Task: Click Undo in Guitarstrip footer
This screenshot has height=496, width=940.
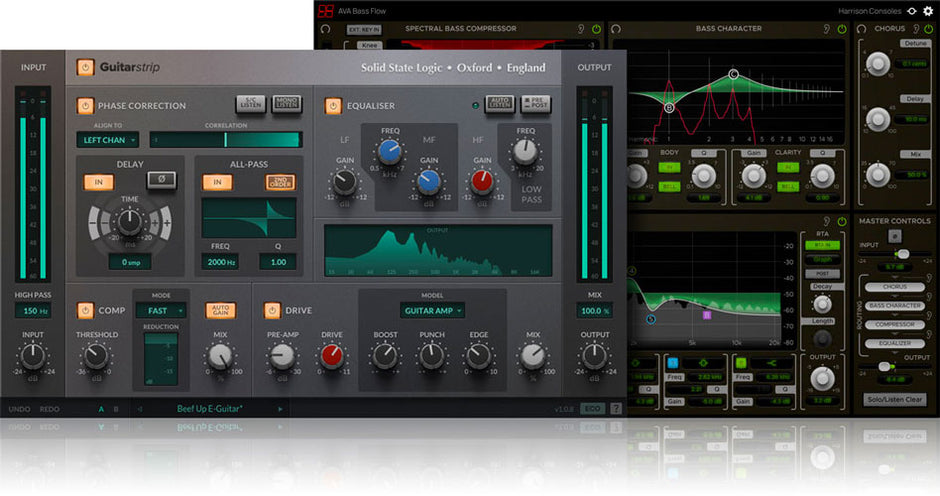Action: pyautogui.click(x=19, y=409)
